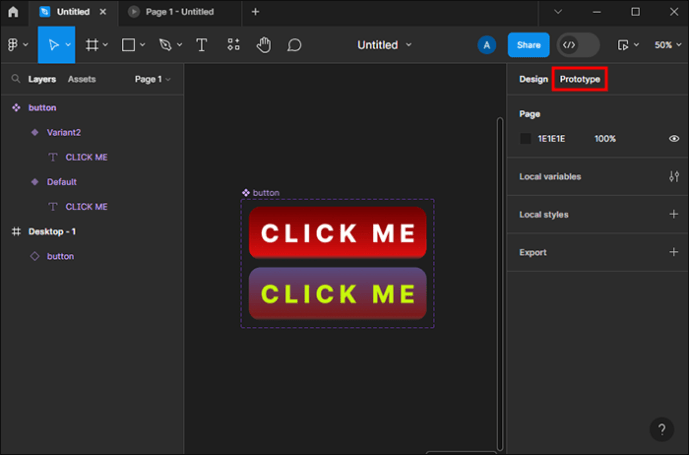Switch to the Layers tab
The image size is (689, 455).
tap(42, 79)
